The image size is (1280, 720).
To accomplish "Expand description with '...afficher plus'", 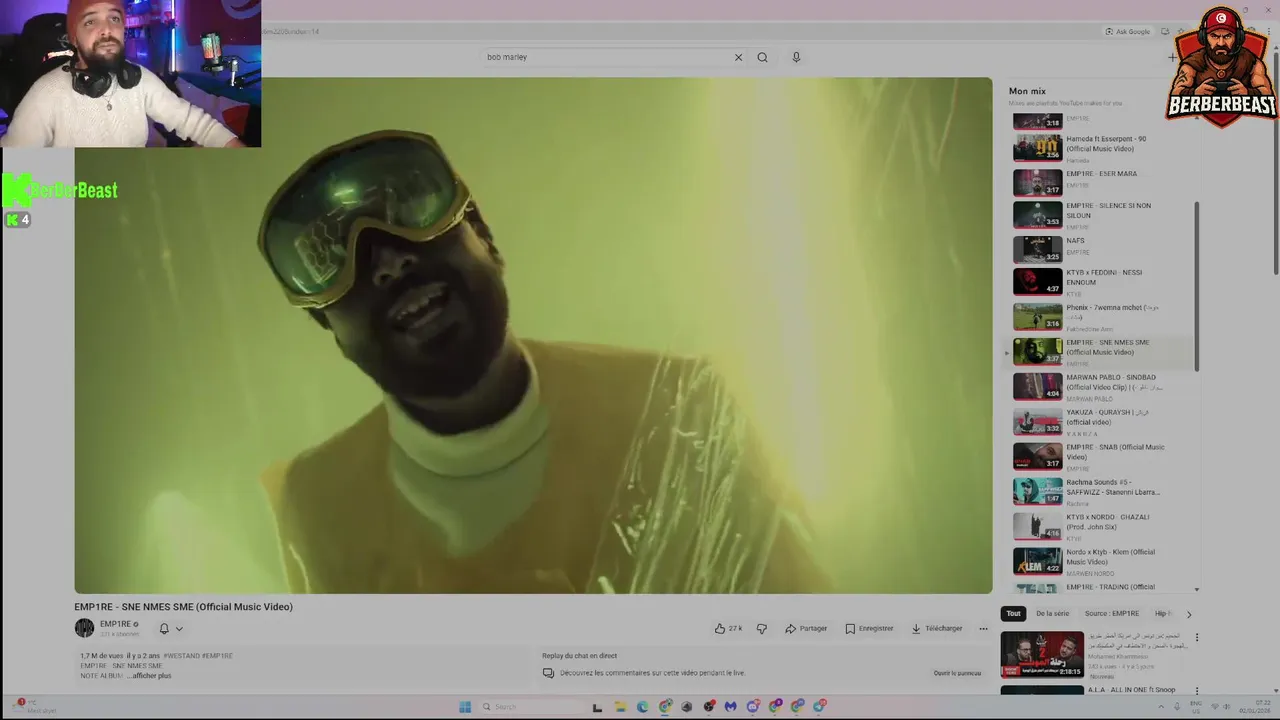I will click(149, 675).
